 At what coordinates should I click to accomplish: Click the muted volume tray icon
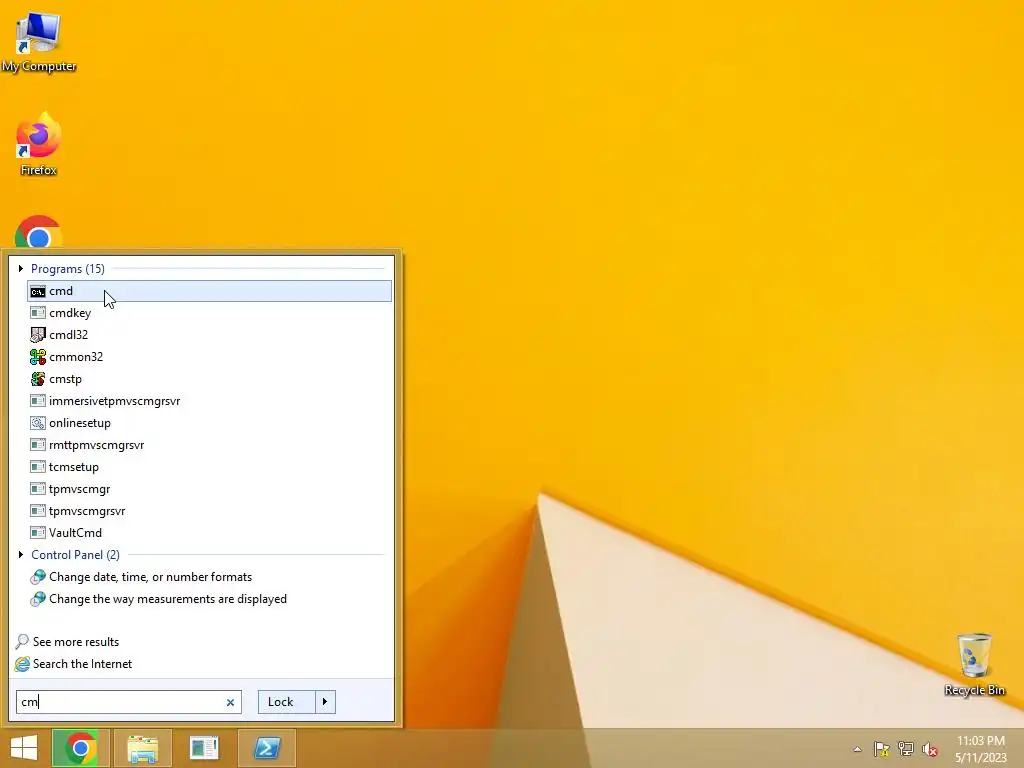pos(930,749)
